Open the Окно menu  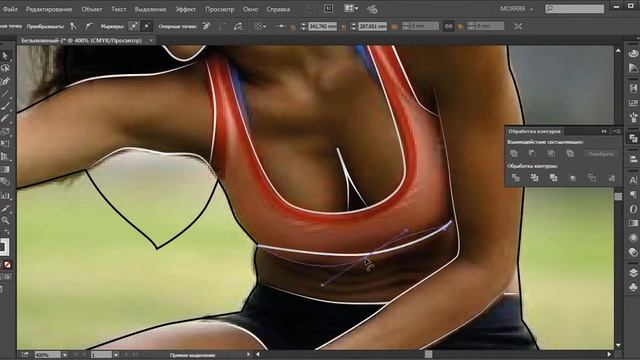[250, 9]
